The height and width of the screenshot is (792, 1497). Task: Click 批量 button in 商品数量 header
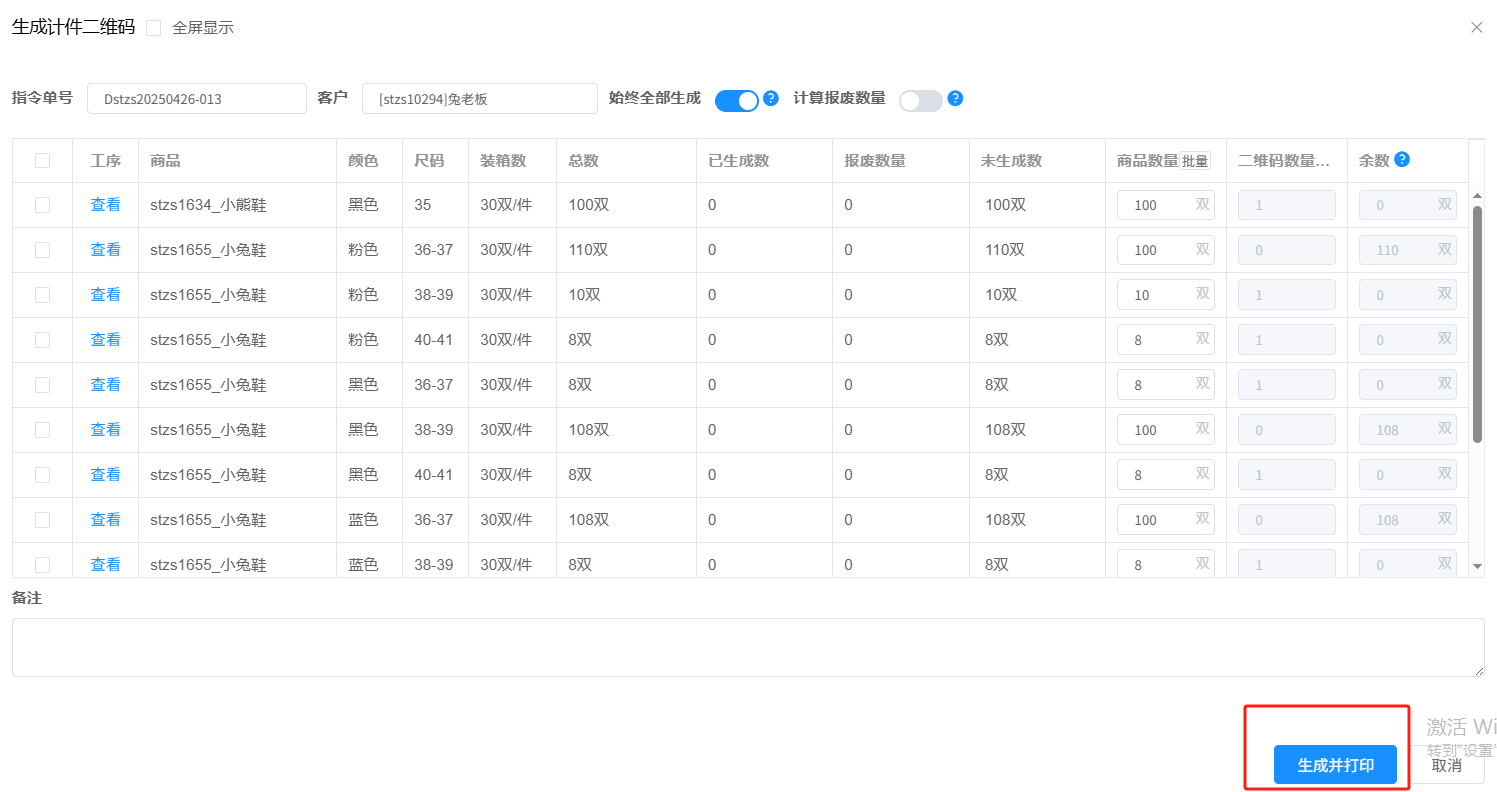pos(1195,161)
